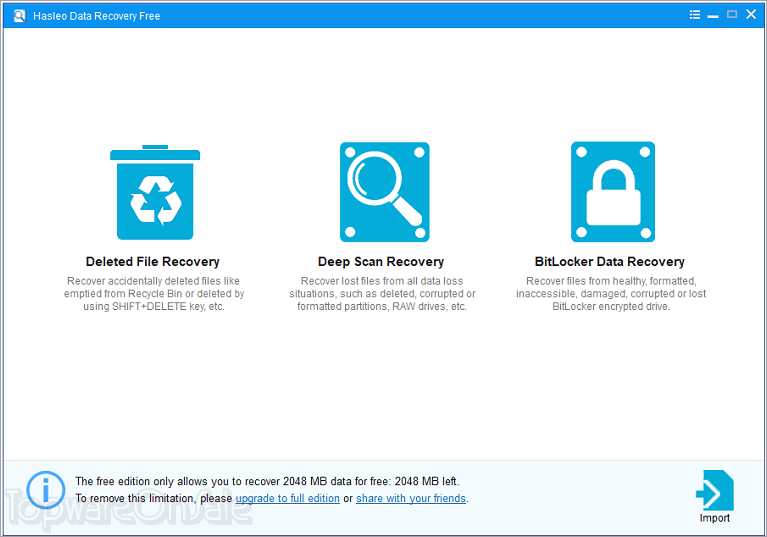This screenshot has width=767, height=537.
Task: Select the "Deep Scan Recovery" heading
Action: click(381, 262)
